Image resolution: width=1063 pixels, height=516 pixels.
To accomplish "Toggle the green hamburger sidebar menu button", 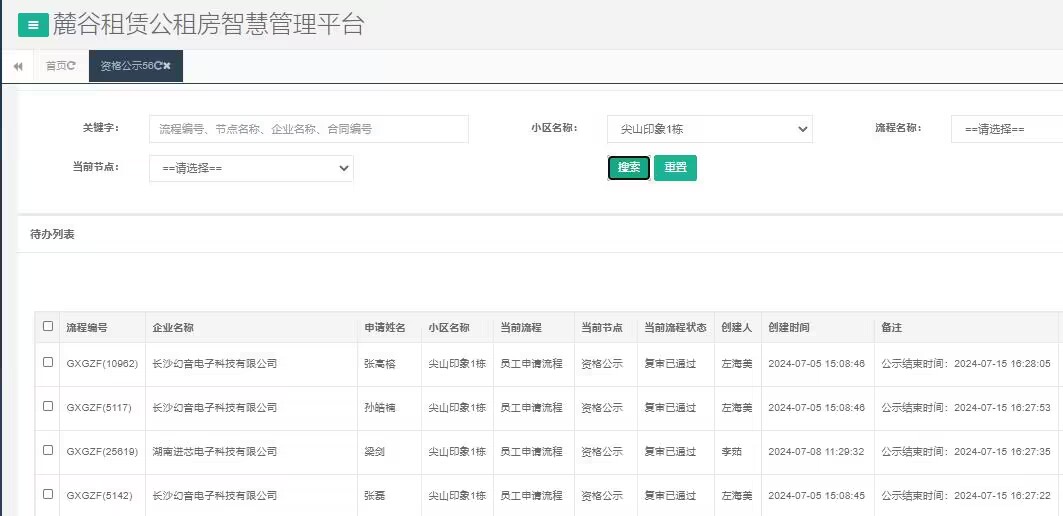I will click(x=33, y=25).
